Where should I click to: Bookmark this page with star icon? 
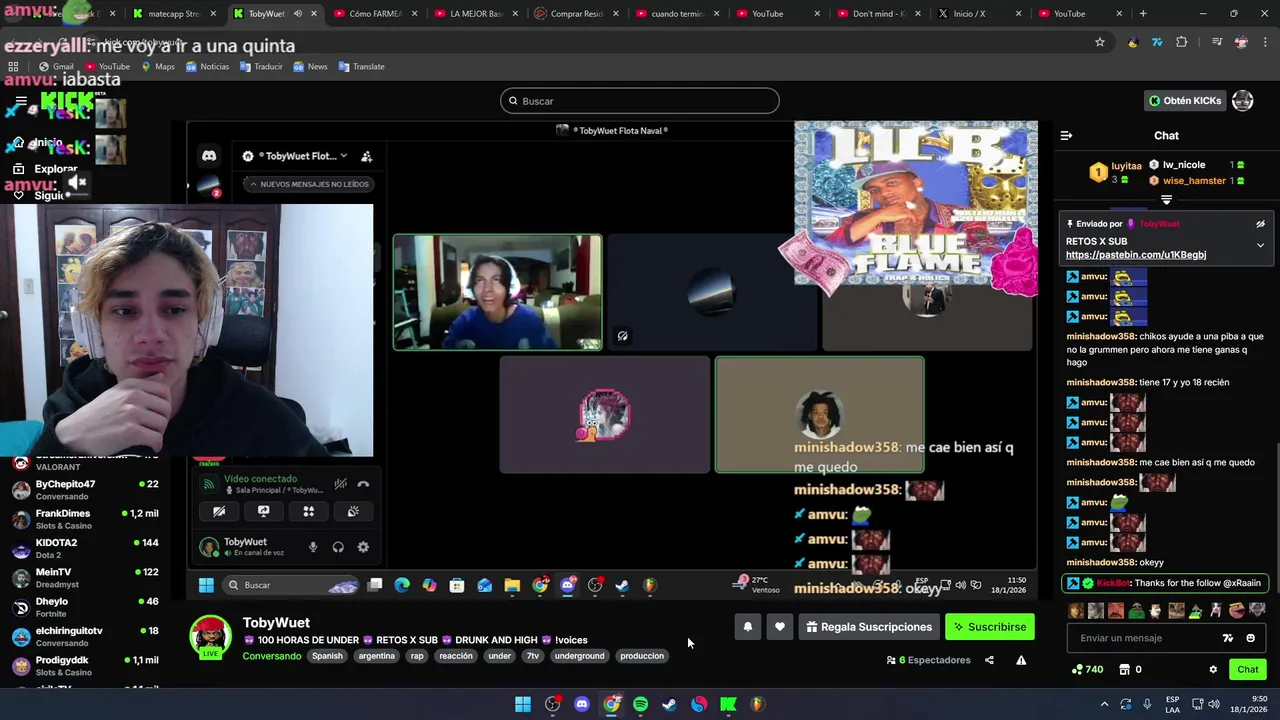1100,42
